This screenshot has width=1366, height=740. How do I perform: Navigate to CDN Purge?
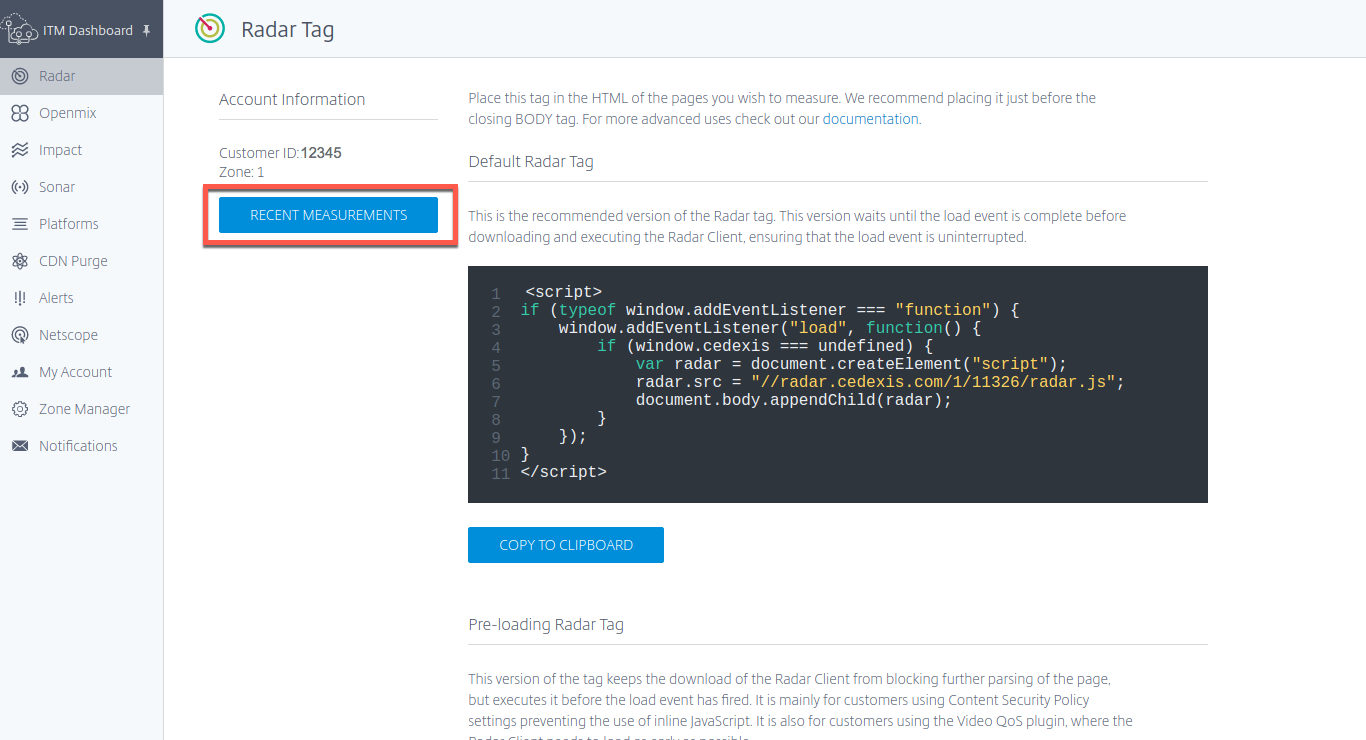pos(81,261)
